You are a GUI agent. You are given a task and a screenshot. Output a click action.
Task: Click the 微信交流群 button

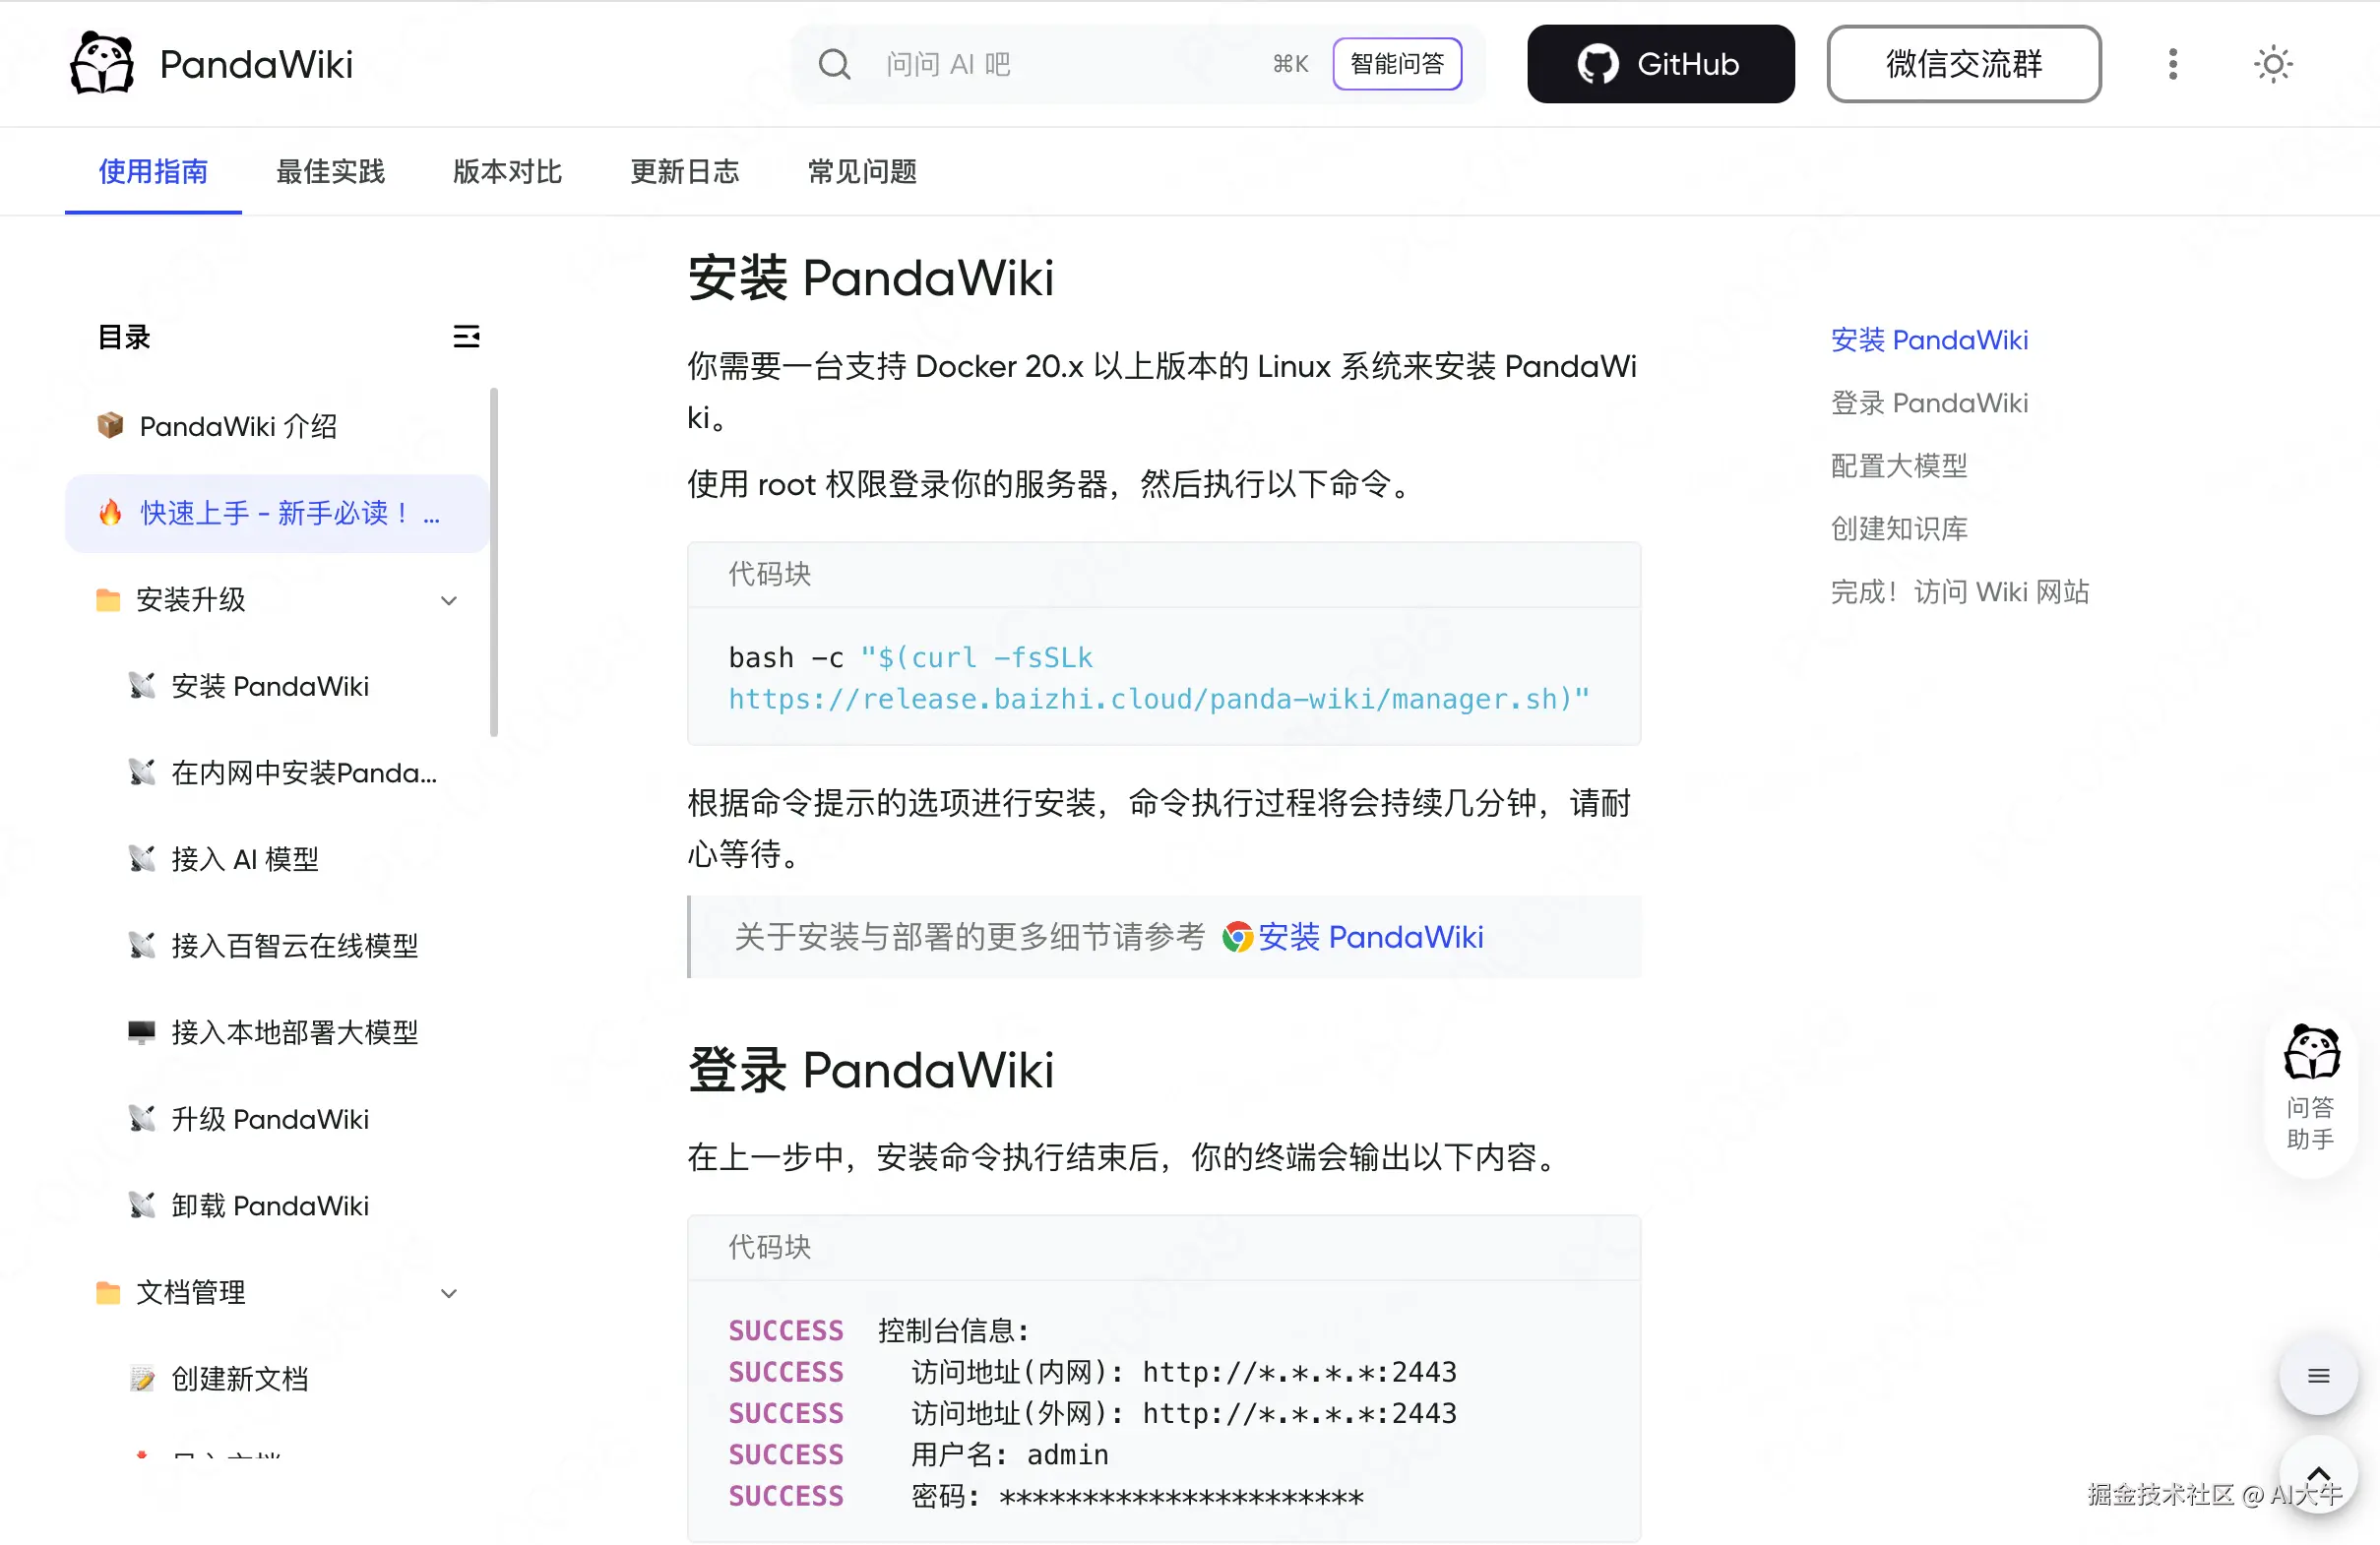[x=1963, y=64]
